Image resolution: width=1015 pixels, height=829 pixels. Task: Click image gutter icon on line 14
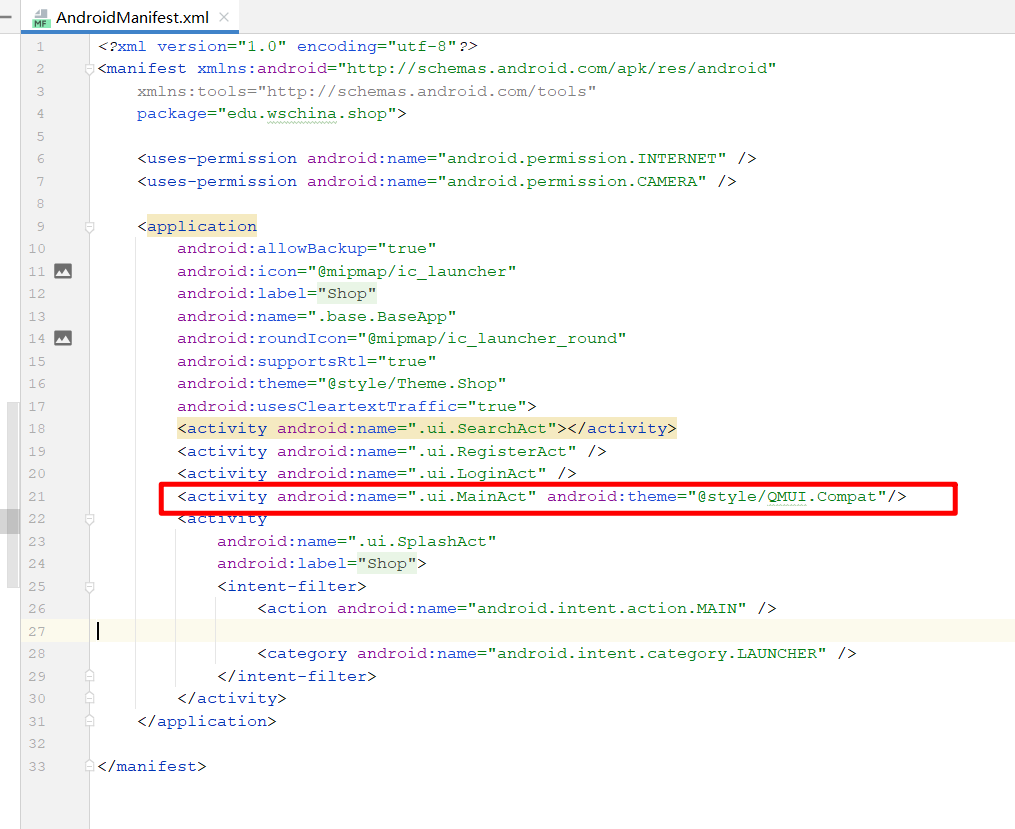pos(63,338)
